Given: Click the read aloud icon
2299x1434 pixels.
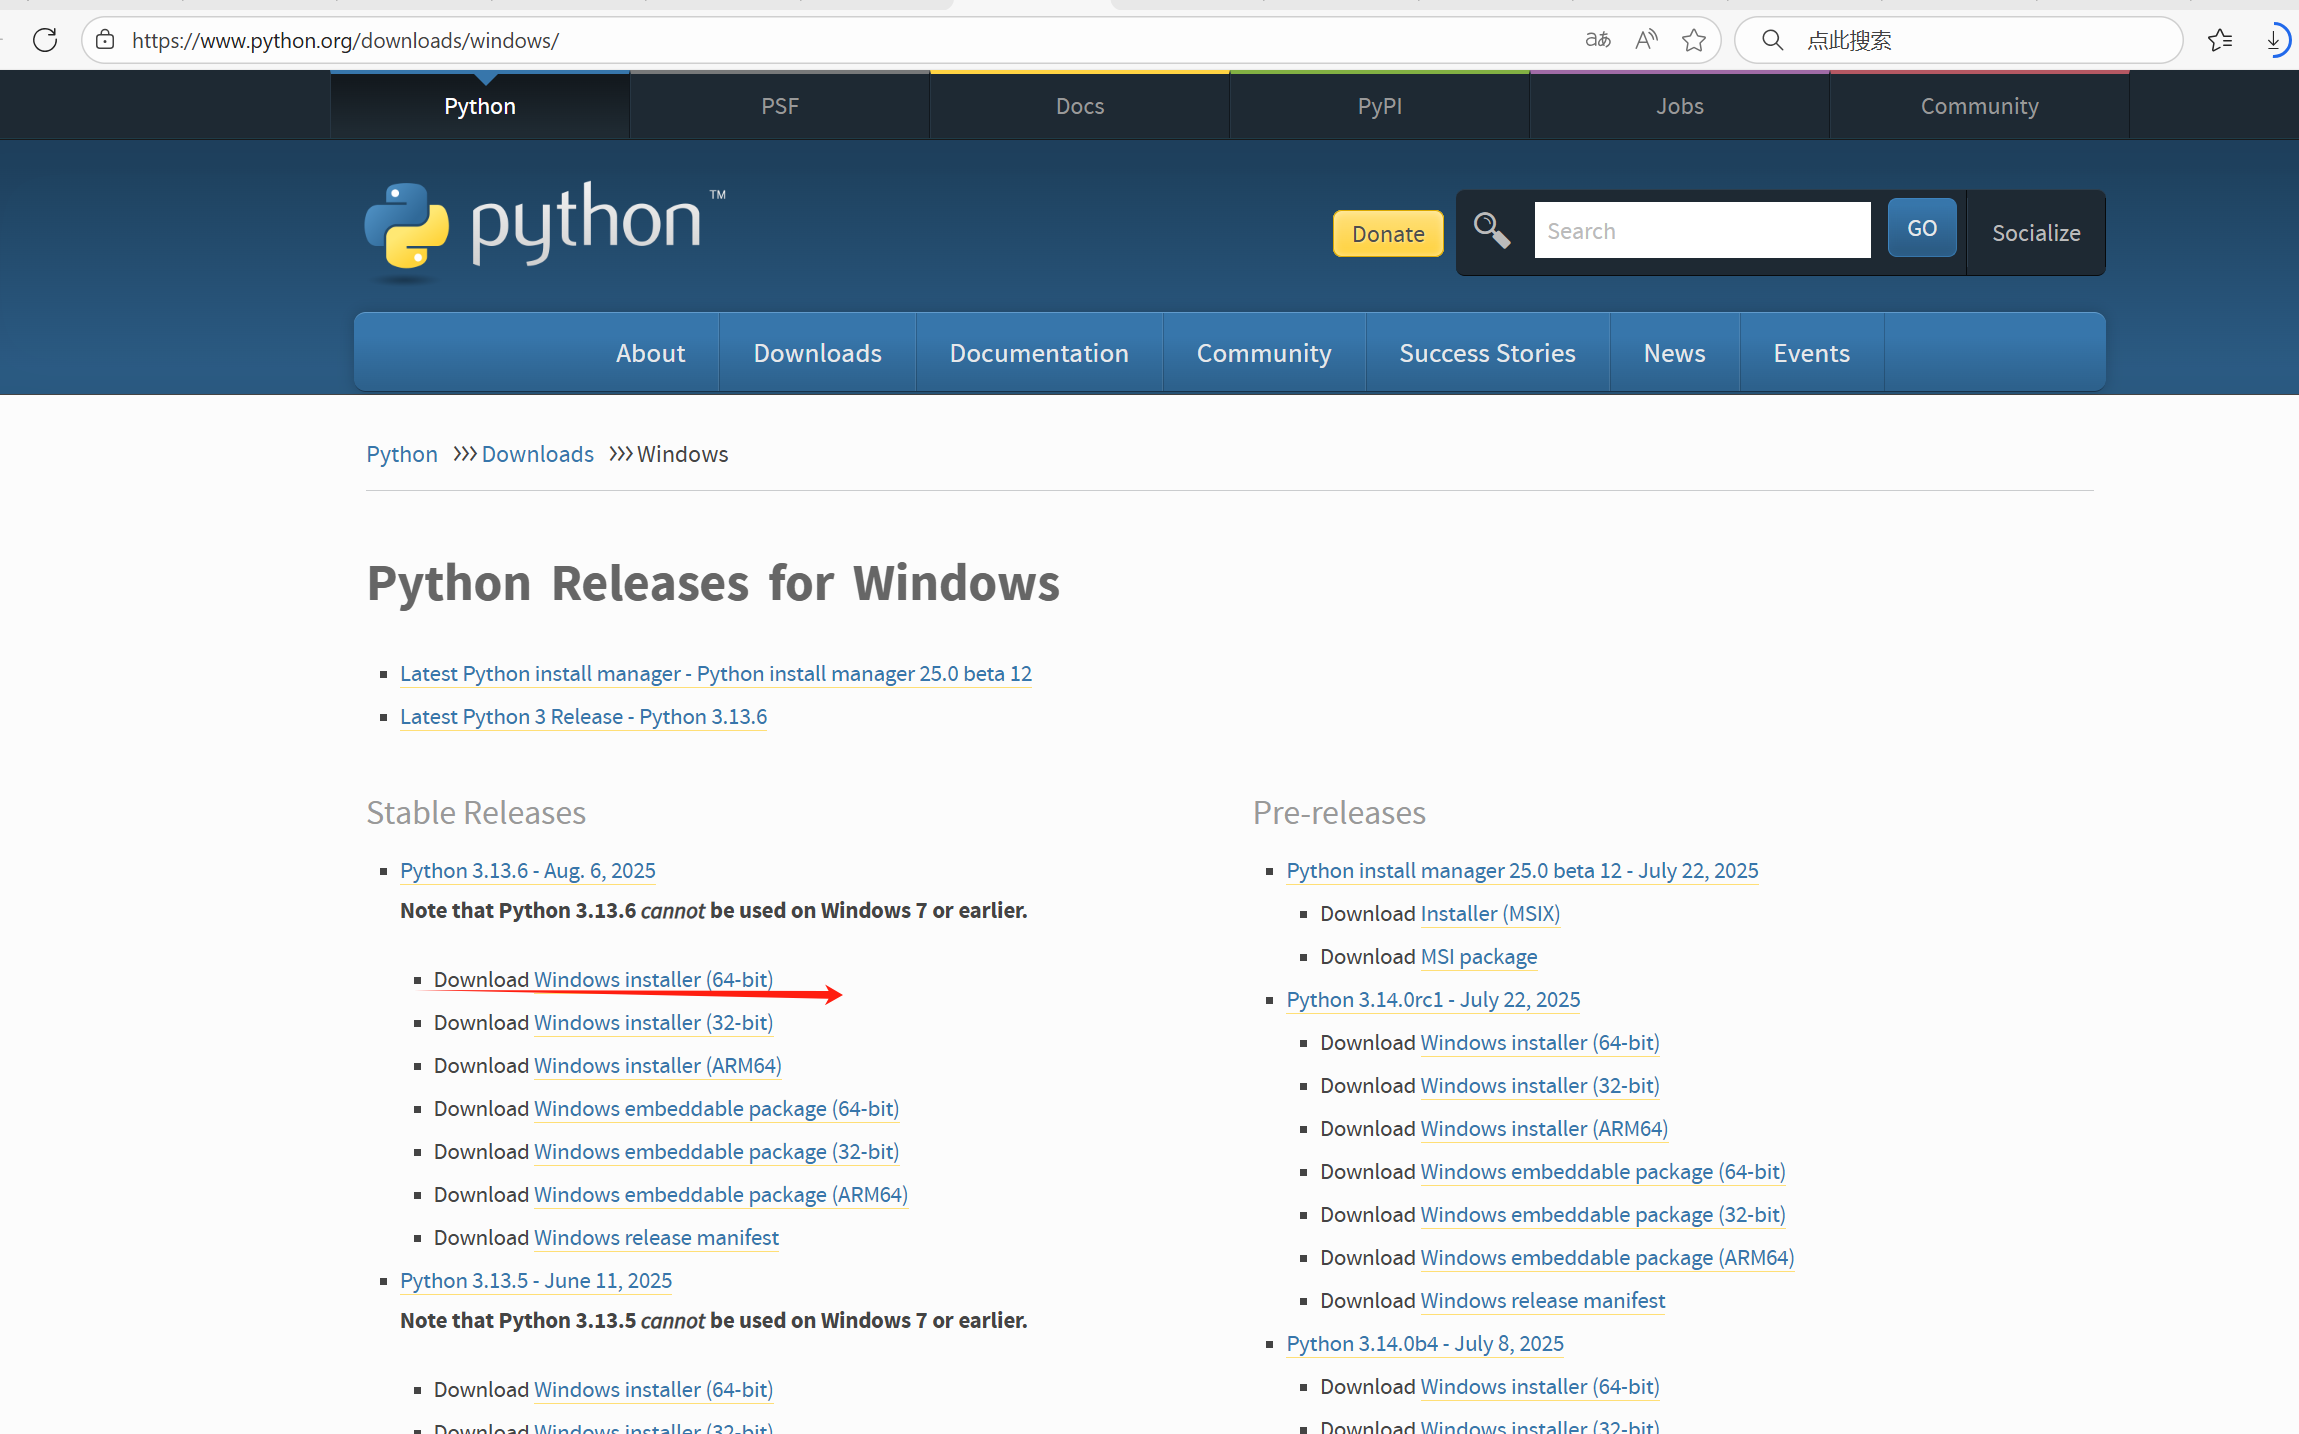Looking at the screenshot, I should (x=1646, y=40).
